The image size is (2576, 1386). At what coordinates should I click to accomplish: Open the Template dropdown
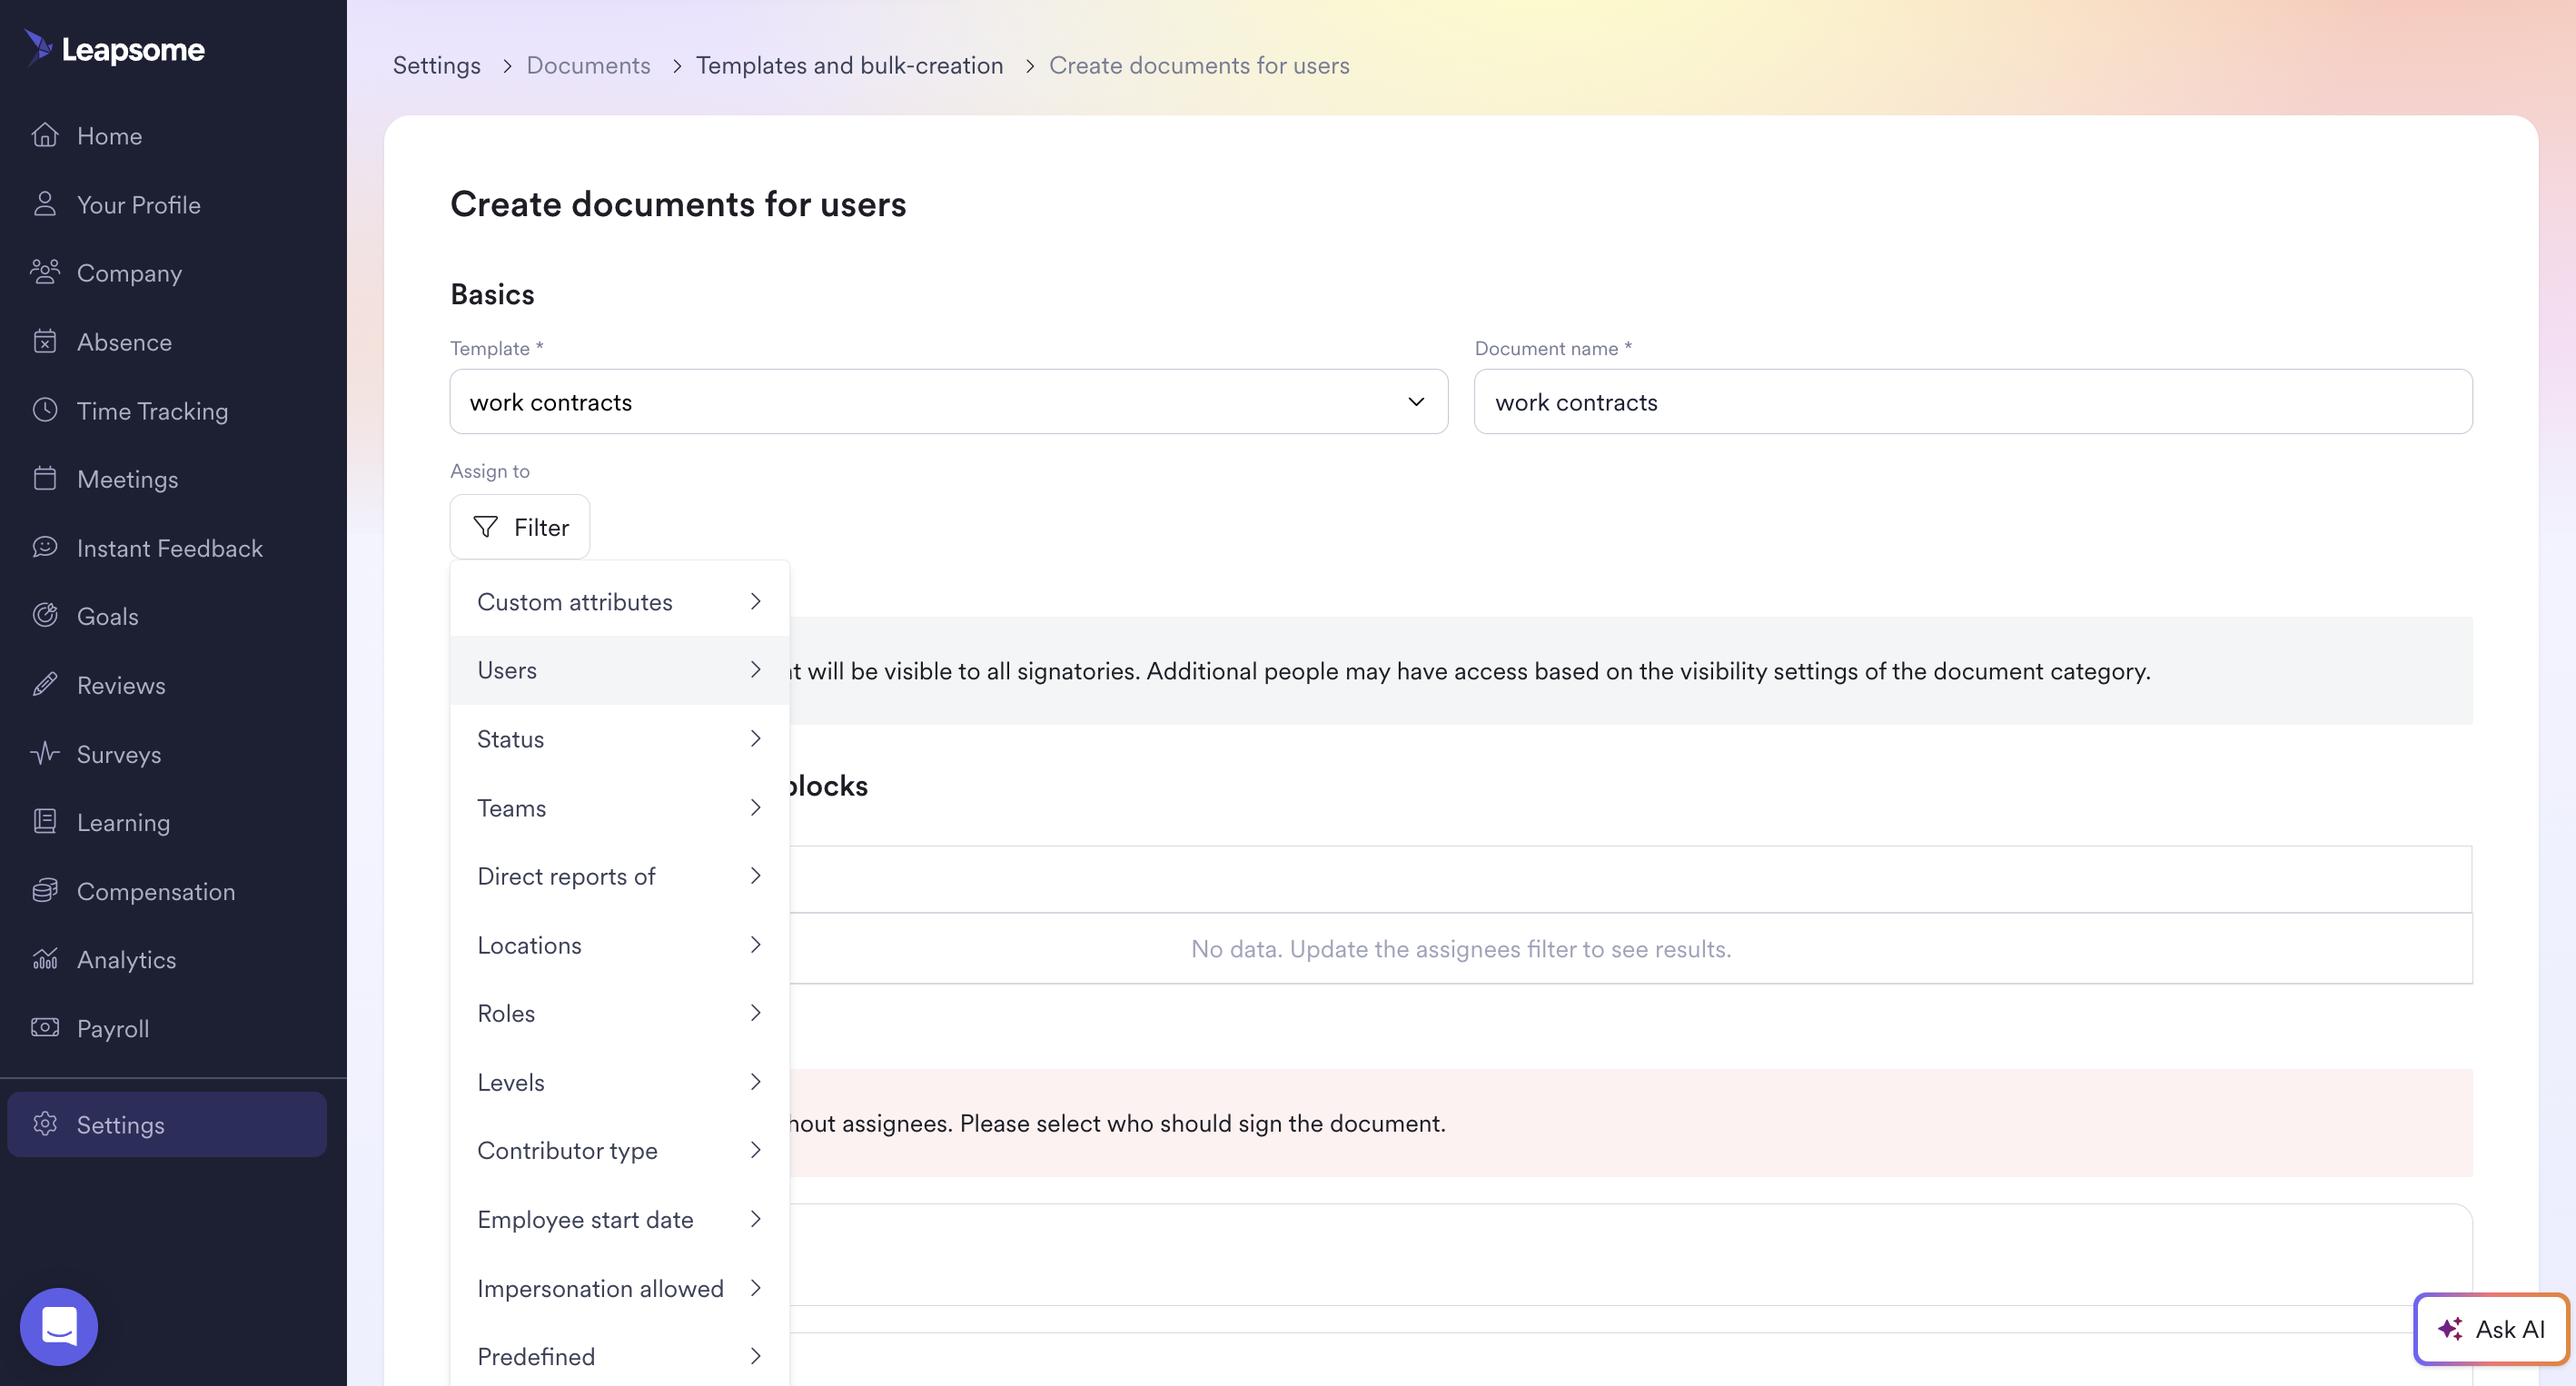click(x=948, y=401)
